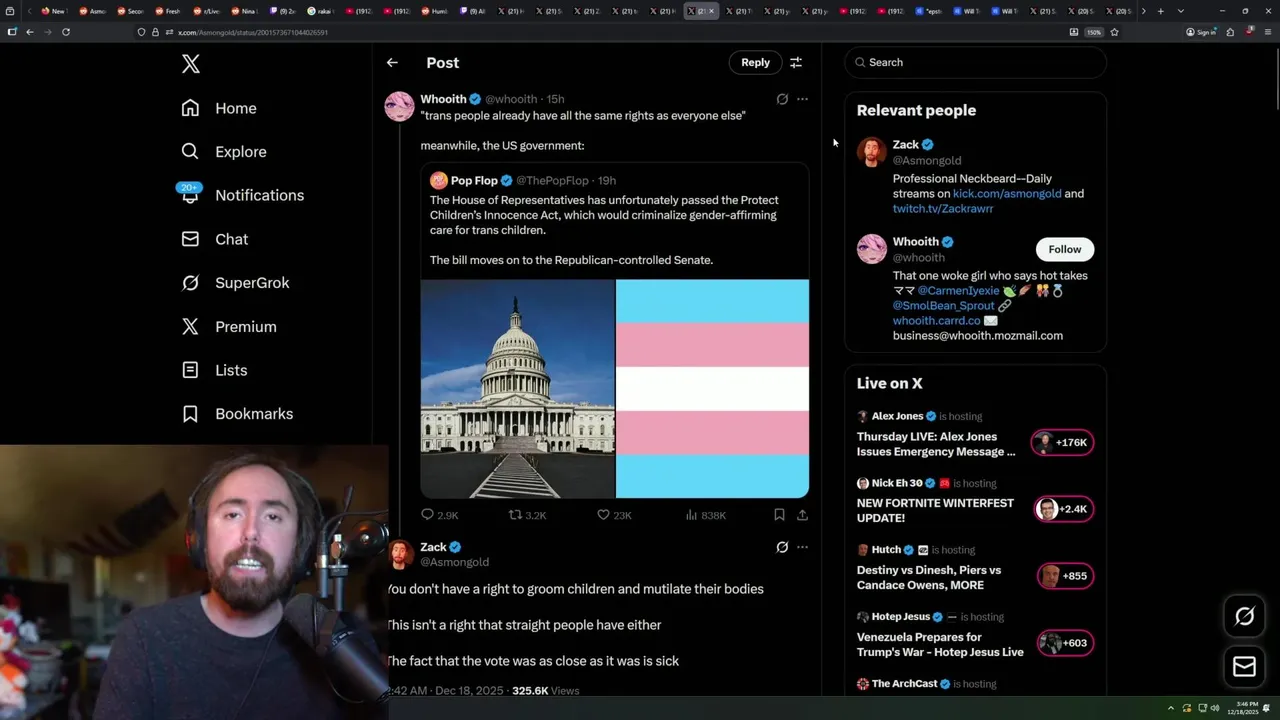Switch to the 'Nina' tab
Screen dimensions: 1280x720
coord(243,11)
